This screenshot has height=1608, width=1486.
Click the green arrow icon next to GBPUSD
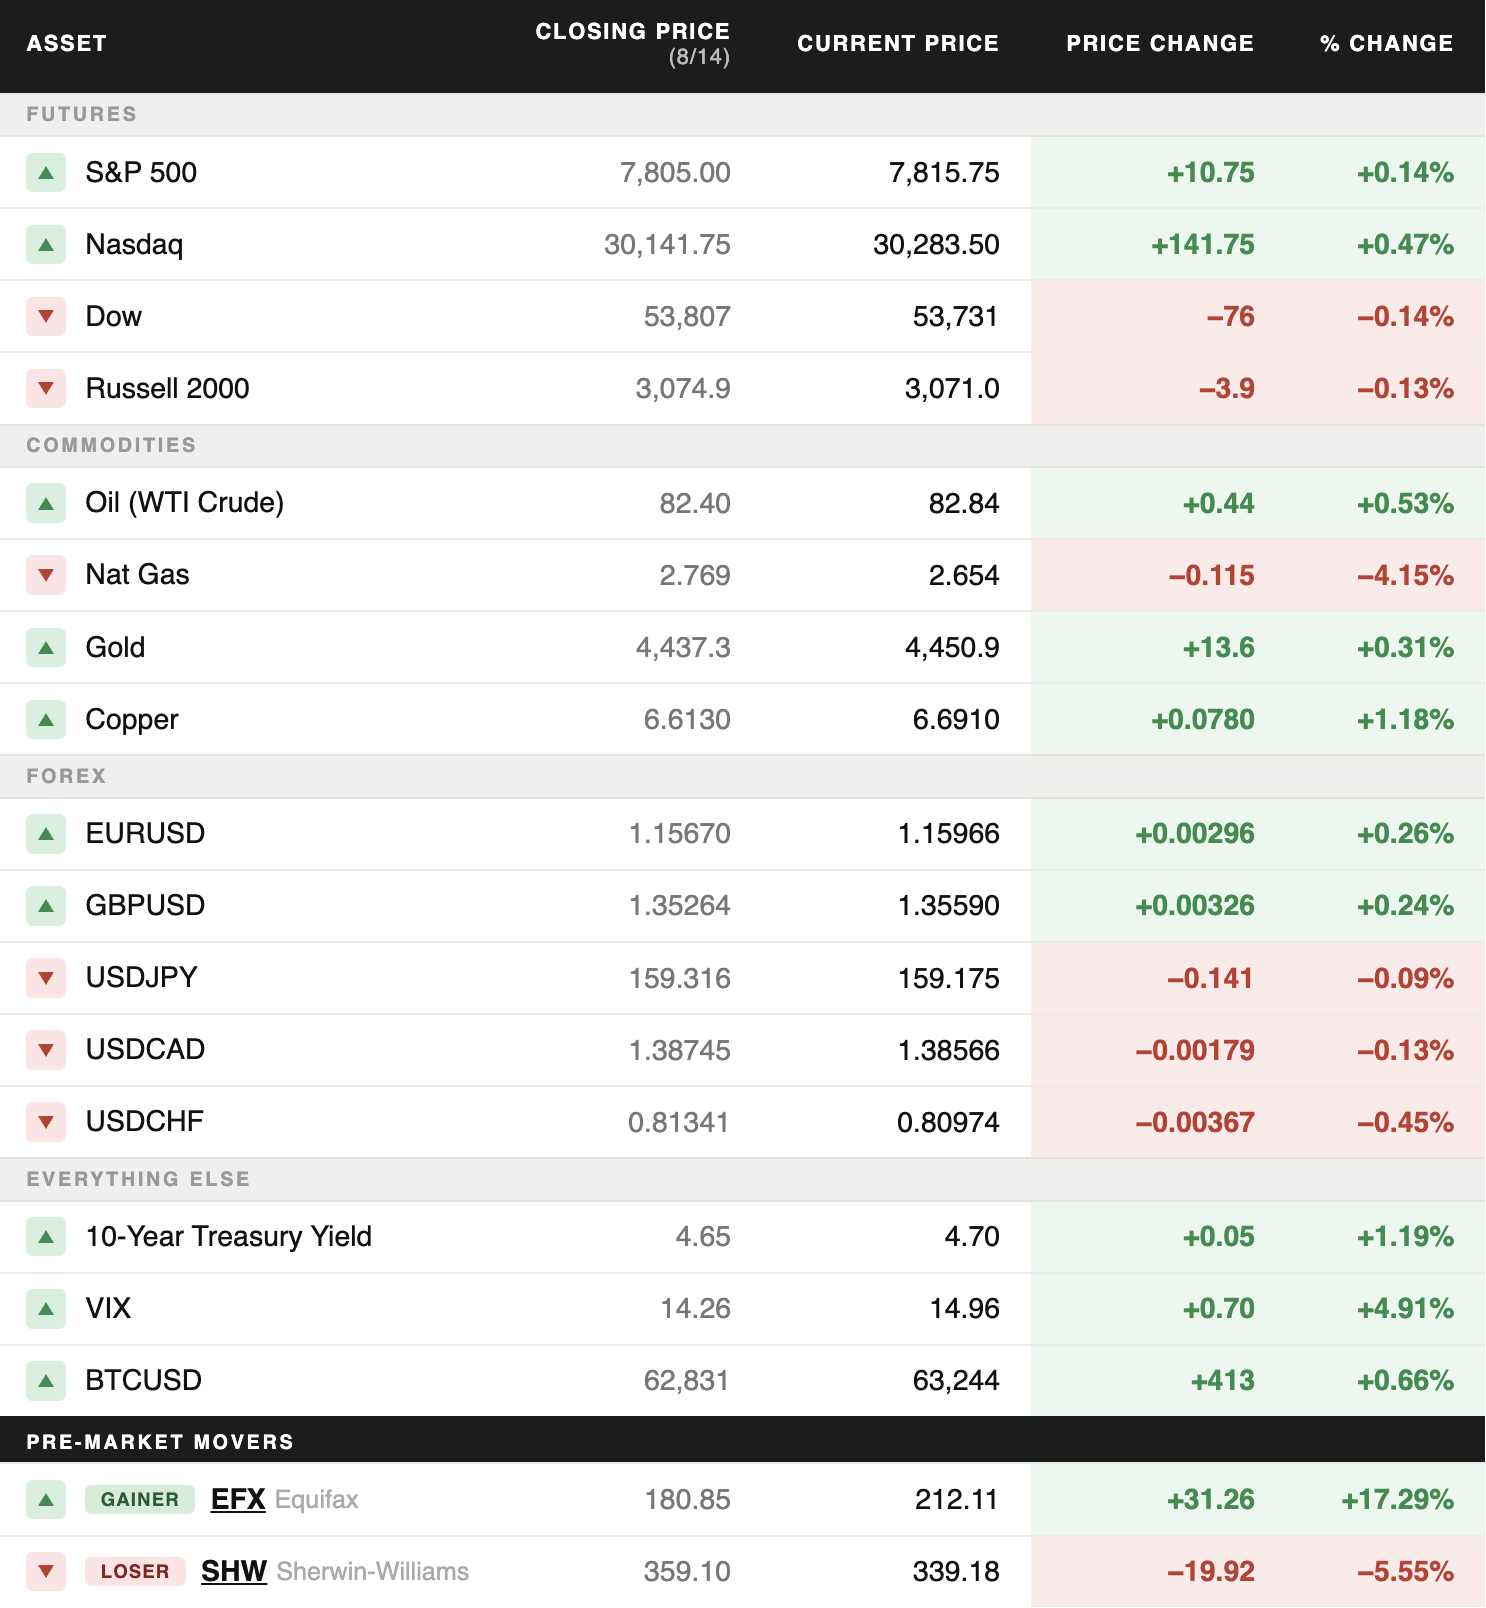46,905
